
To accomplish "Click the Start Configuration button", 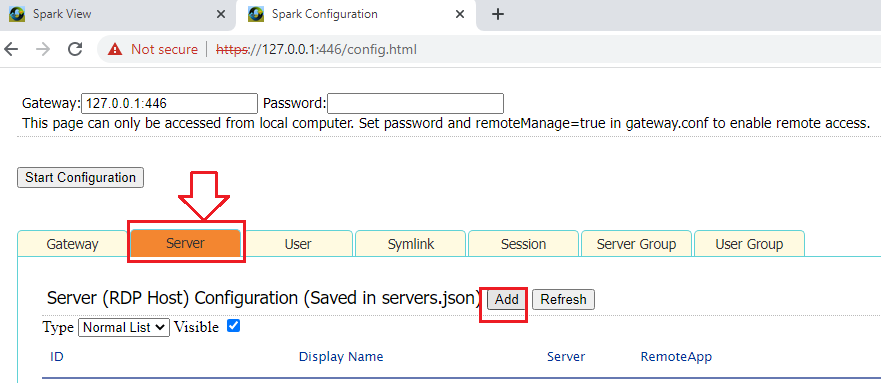I will tap(80, 177).
